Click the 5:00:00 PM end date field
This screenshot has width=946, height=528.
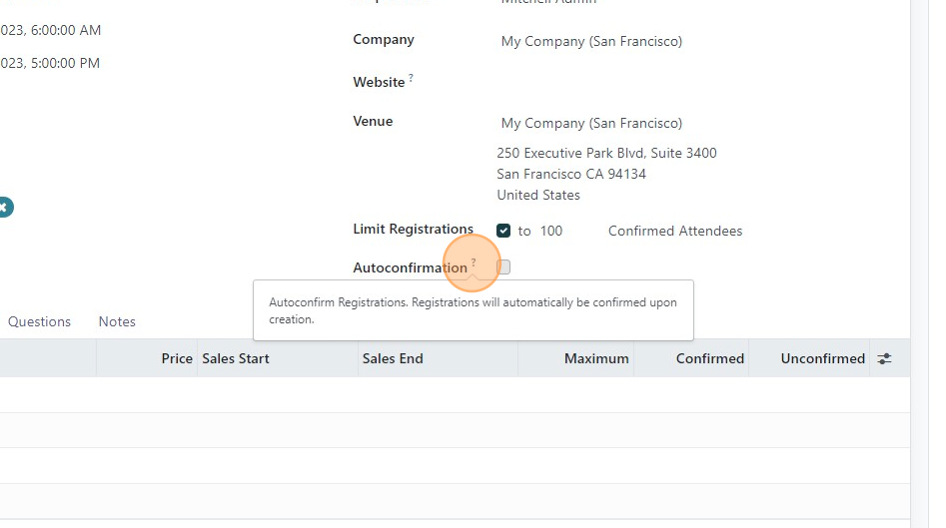coord(50,63)
